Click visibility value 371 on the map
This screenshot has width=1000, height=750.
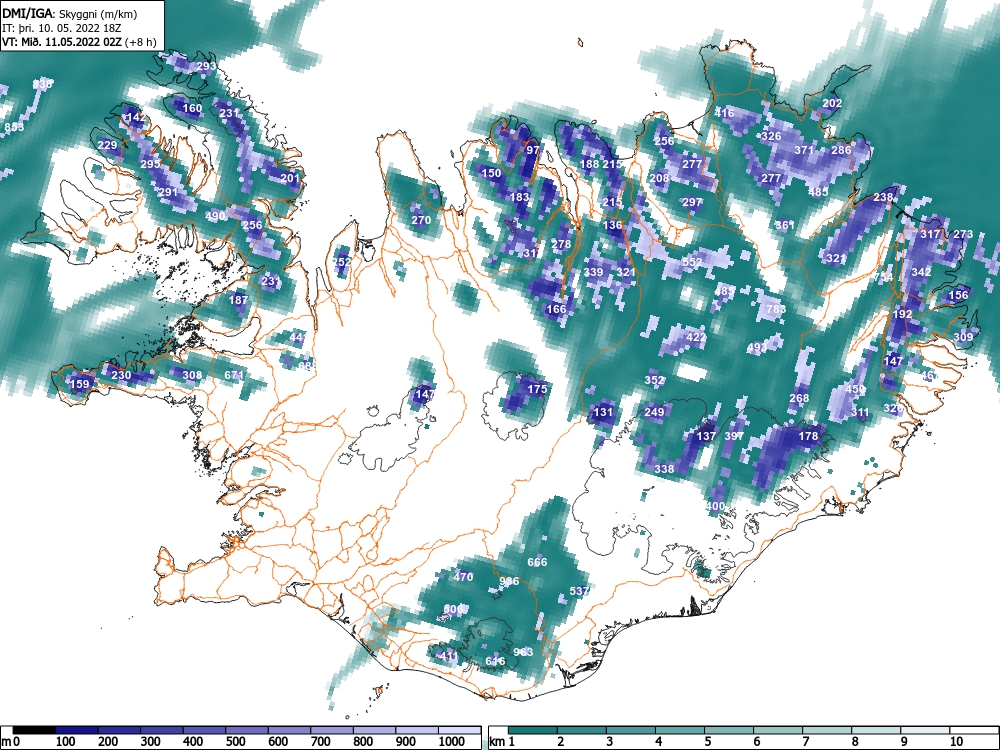804,151
